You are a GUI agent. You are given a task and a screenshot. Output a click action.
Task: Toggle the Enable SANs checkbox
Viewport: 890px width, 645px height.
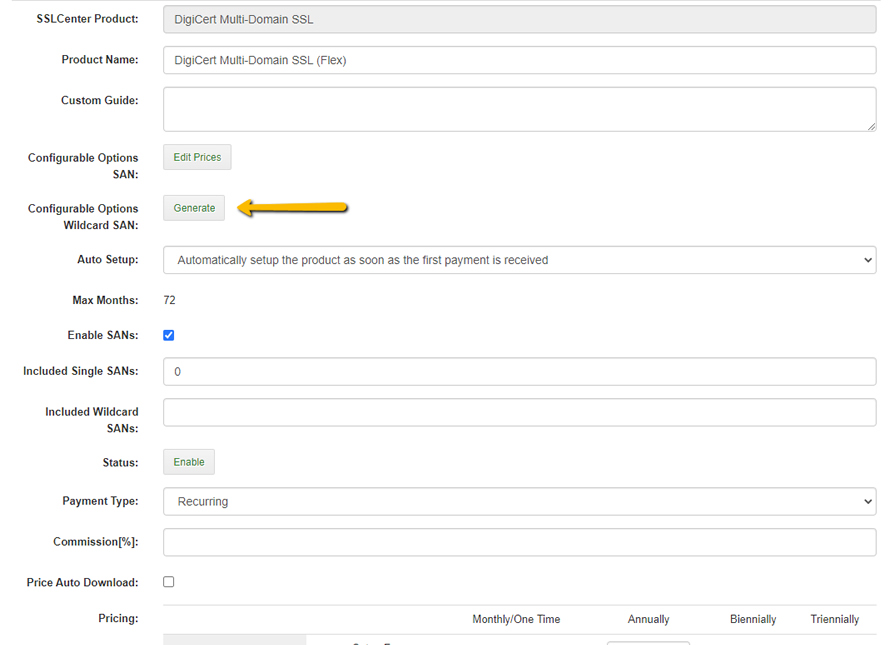(169, 335)
